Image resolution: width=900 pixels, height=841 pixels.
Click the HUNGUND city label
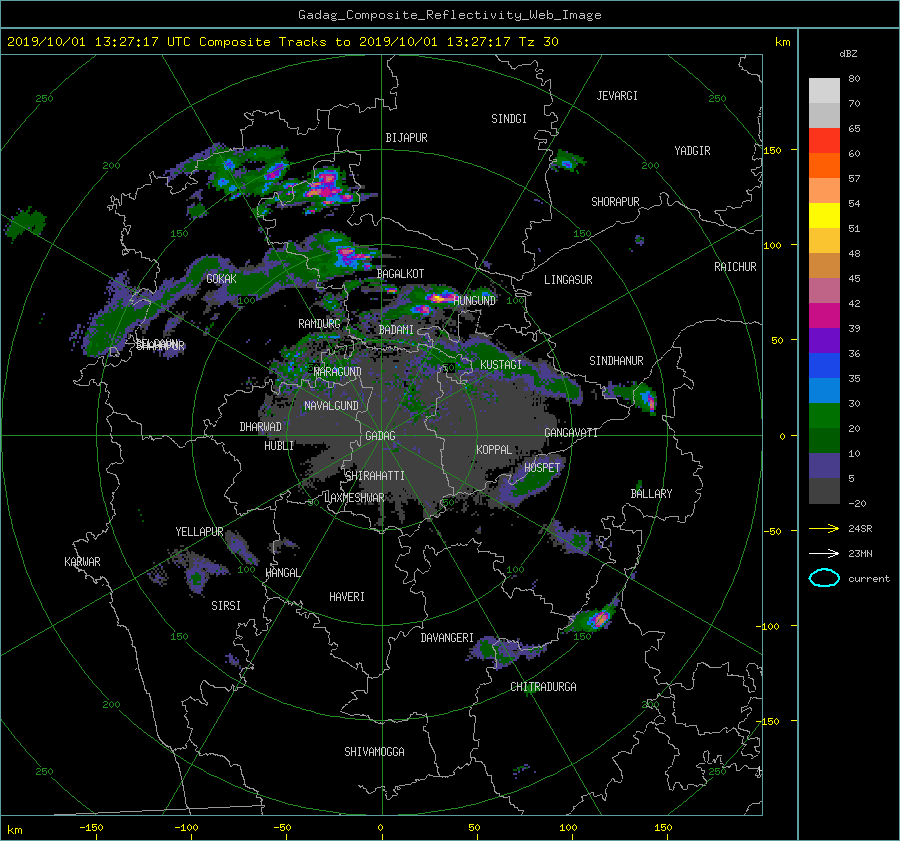pos(474,300)
